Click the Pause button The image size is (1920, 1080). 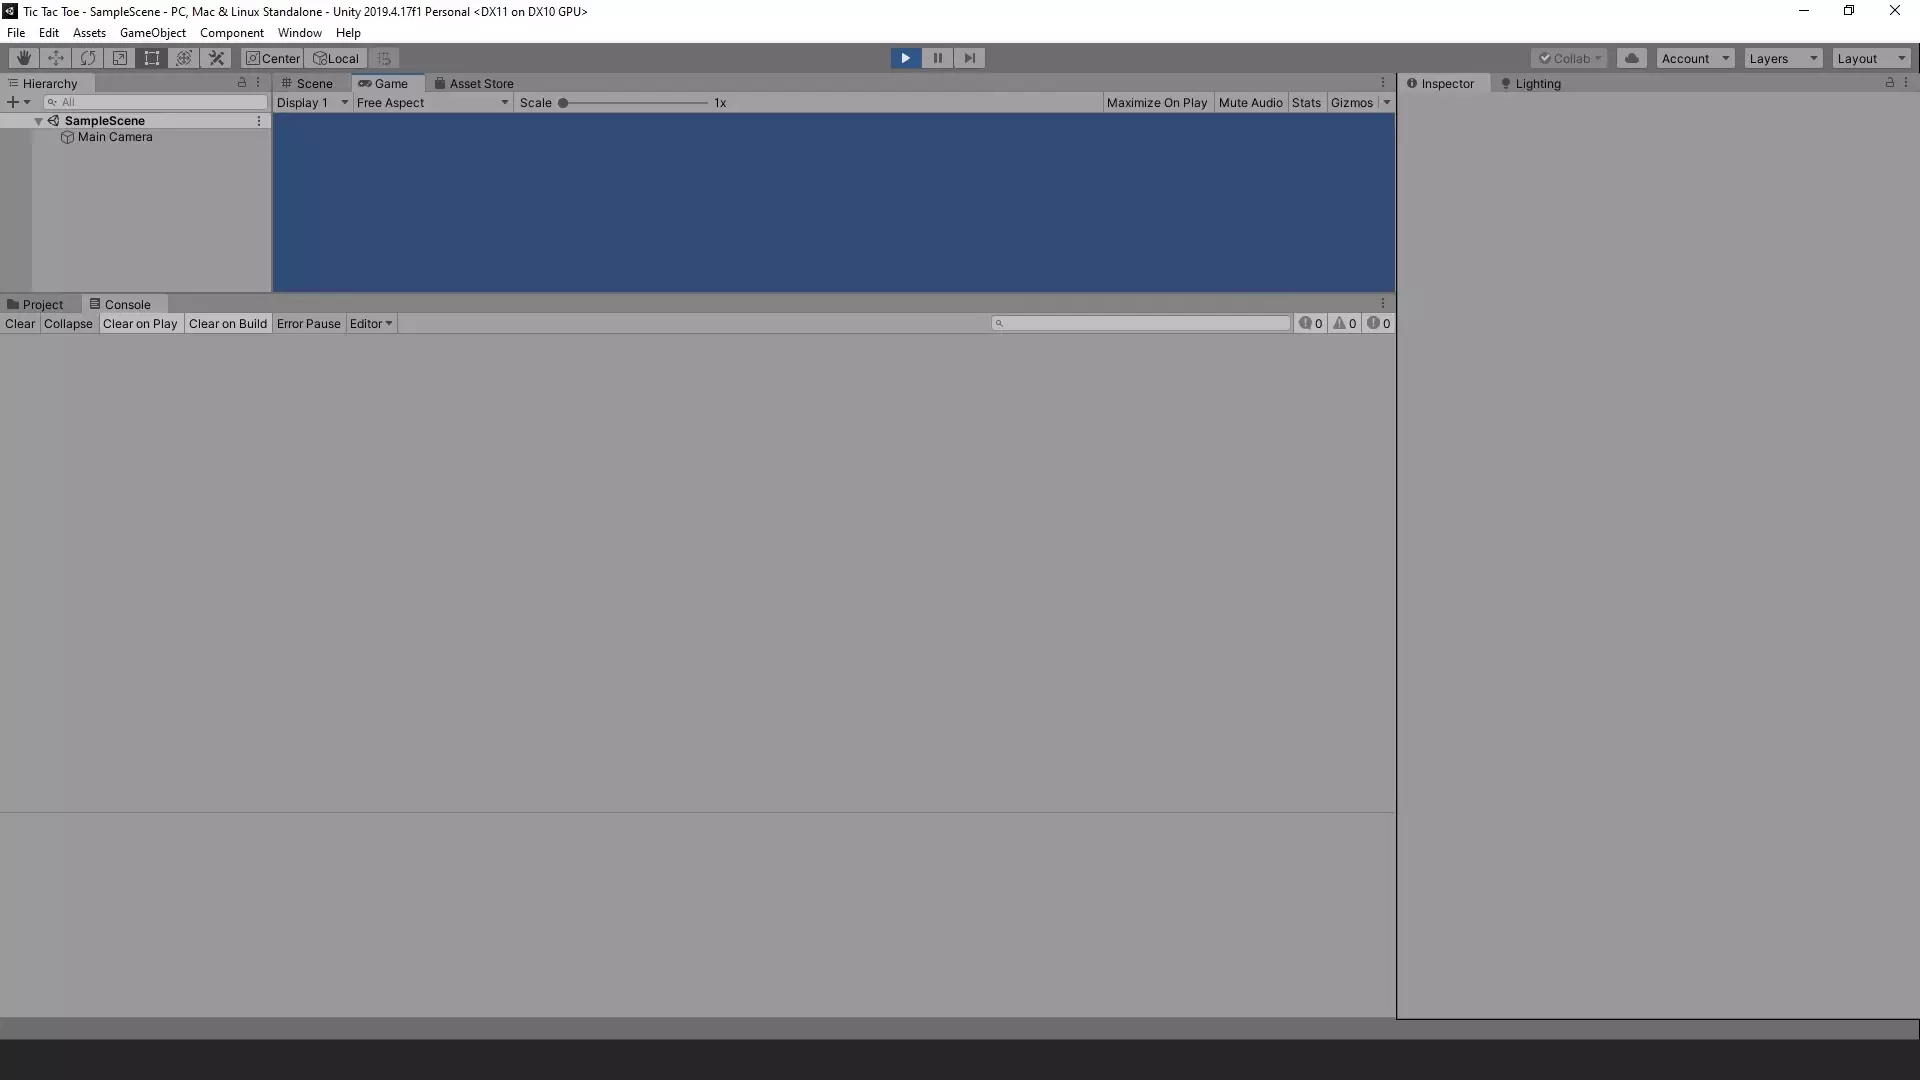936,57
